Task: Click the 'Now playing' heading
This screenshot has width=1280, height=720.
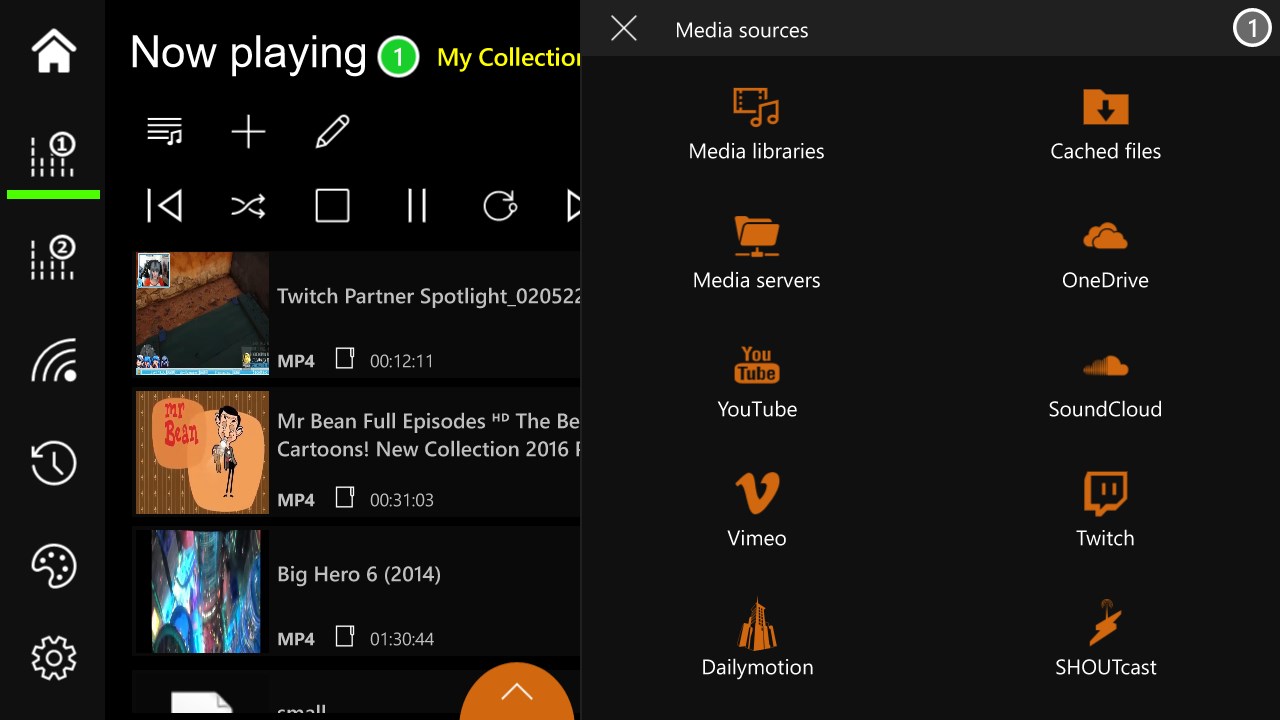Action: (248, 52)
